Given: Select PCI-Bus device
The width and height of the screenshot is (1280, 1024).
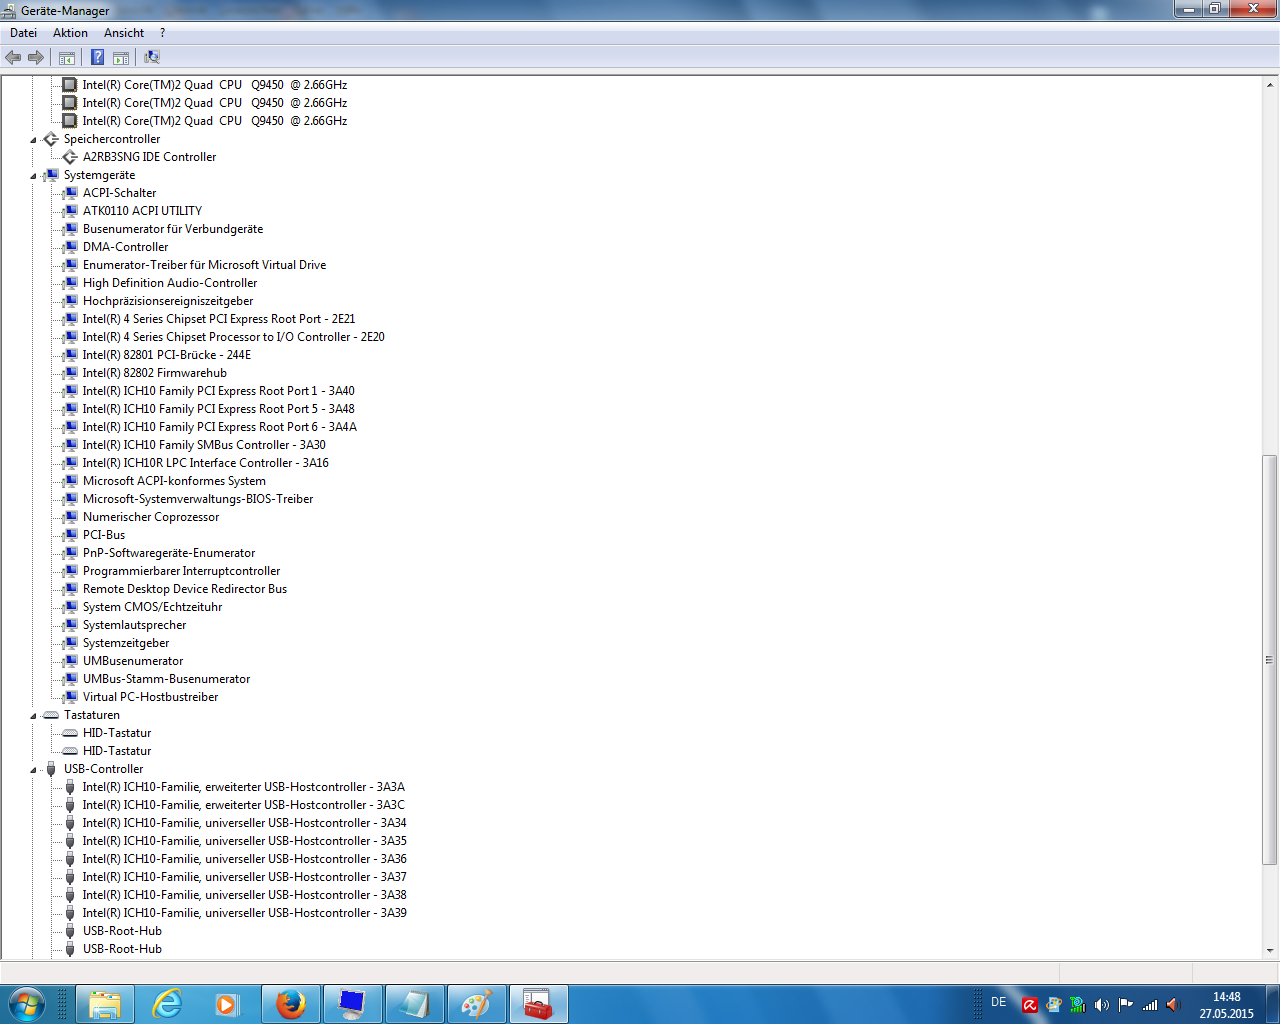Looking at the screenshot, I should (x=104, y=535).
